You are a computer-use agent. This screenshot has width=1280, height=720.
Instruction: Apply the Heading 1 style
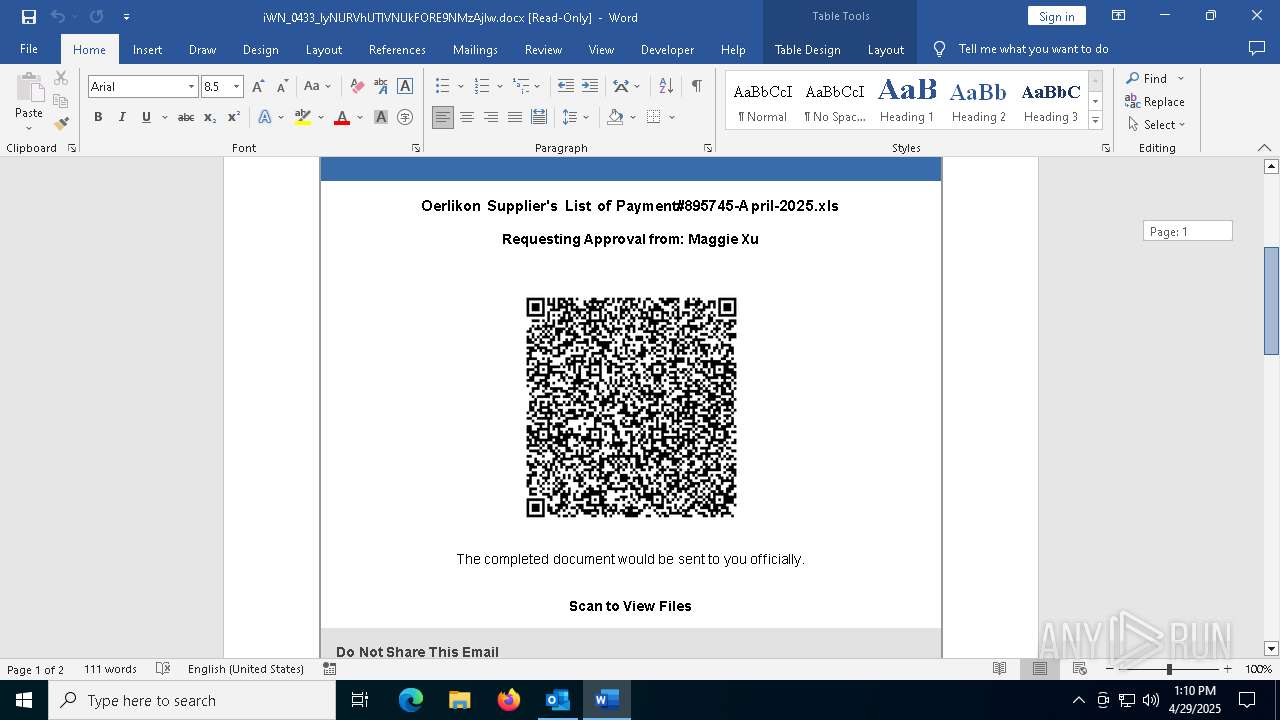tap(907, 100)
